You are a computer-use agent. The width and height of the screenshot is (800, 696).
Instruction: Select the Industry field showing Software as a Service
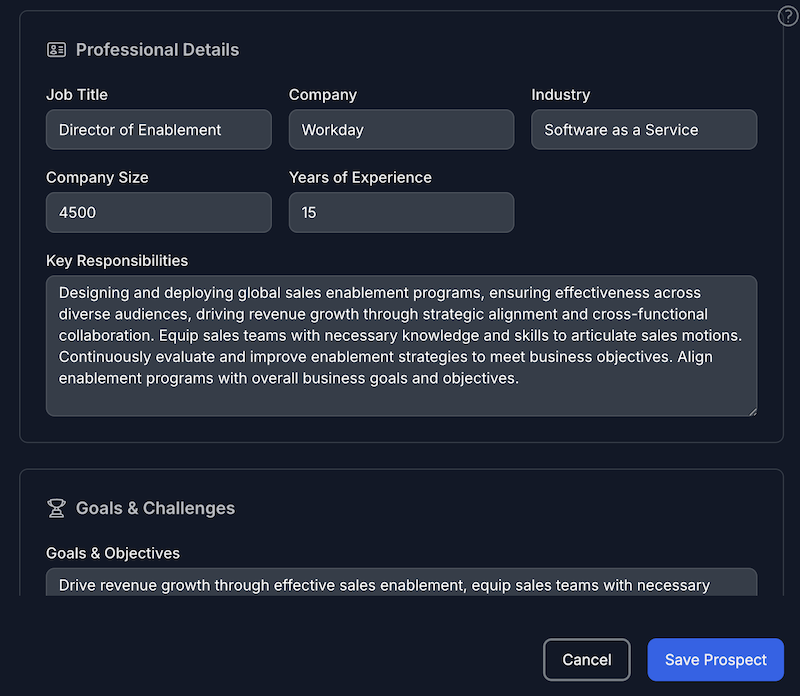[643, 129]
